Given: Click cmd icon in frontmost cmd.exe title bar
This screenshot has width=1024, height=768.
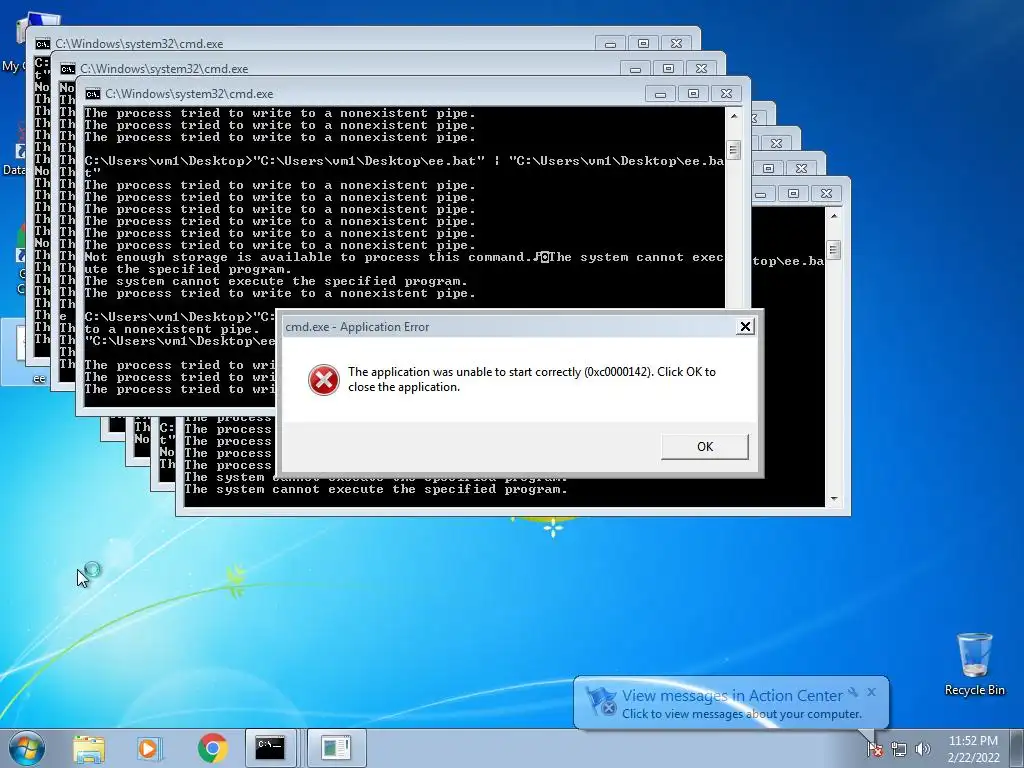Looking at the screenshot, I should click(x=93, y=94).
